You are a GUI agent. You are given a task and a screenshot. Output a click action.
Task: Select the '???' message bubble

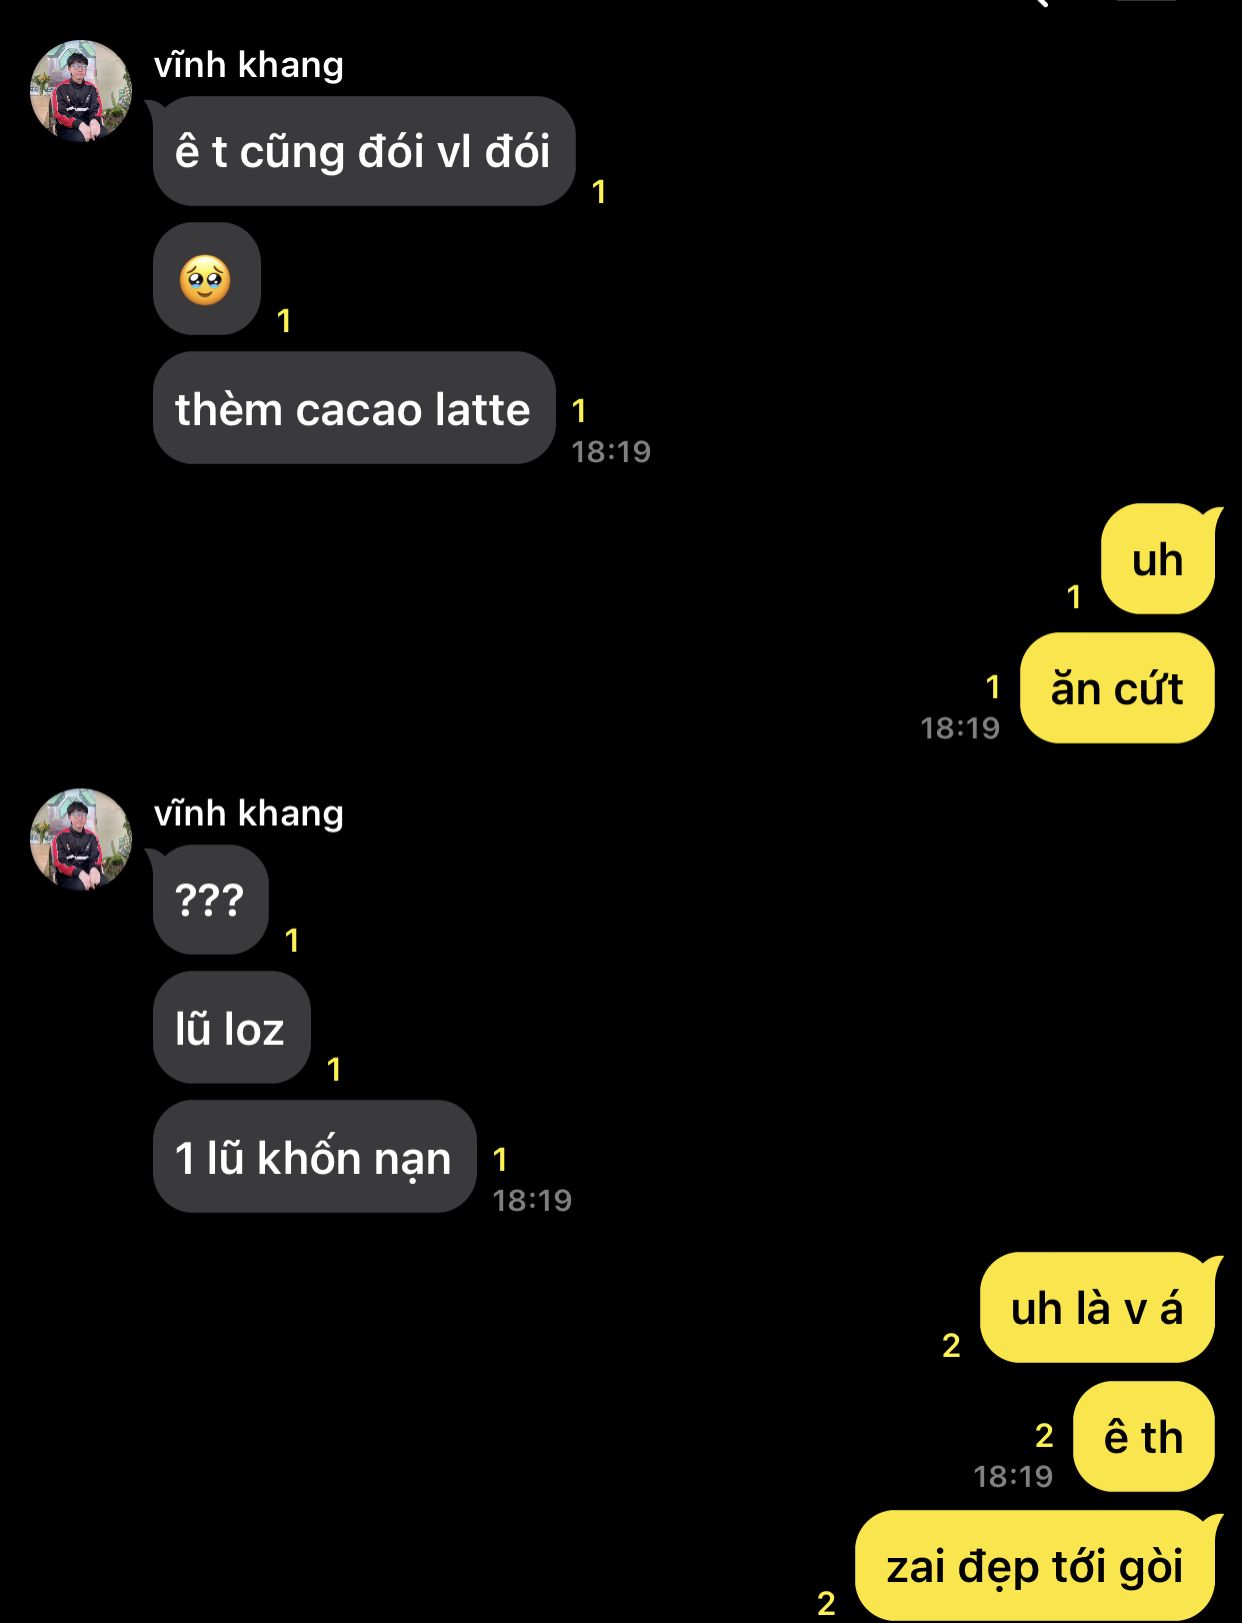tap(211, 899)
